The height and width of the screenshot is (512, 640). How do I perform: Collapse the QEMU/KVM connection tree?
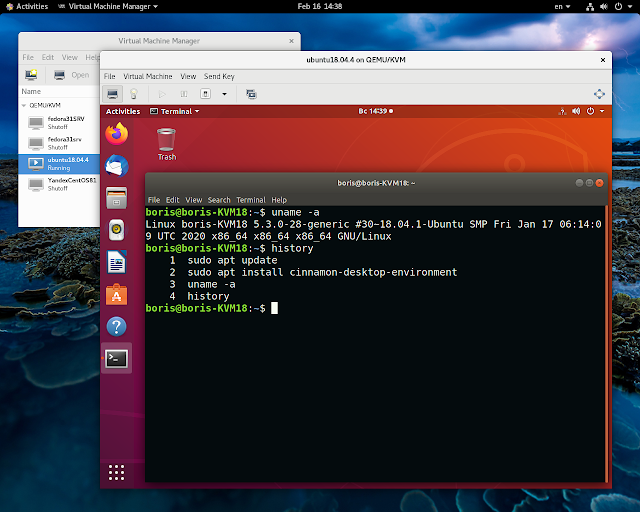pos(24,105)
